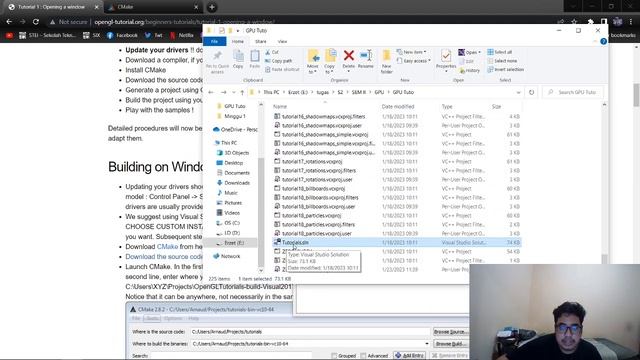640x360 pixels.
Task: Click the Explorer help question icon
Action: tap(603, 41)
